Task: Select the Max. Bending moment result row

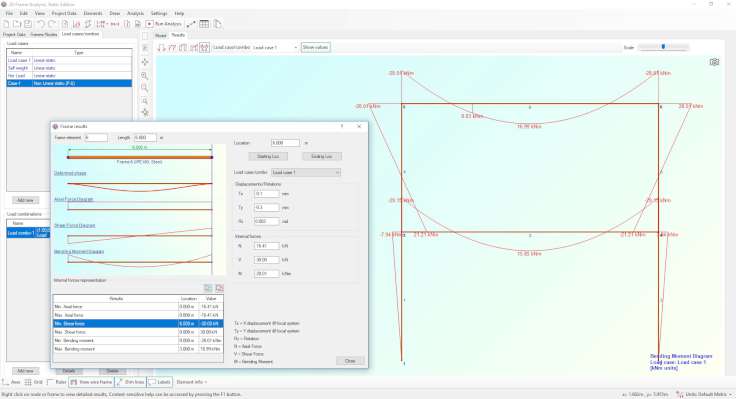Action: coord(138,349)
